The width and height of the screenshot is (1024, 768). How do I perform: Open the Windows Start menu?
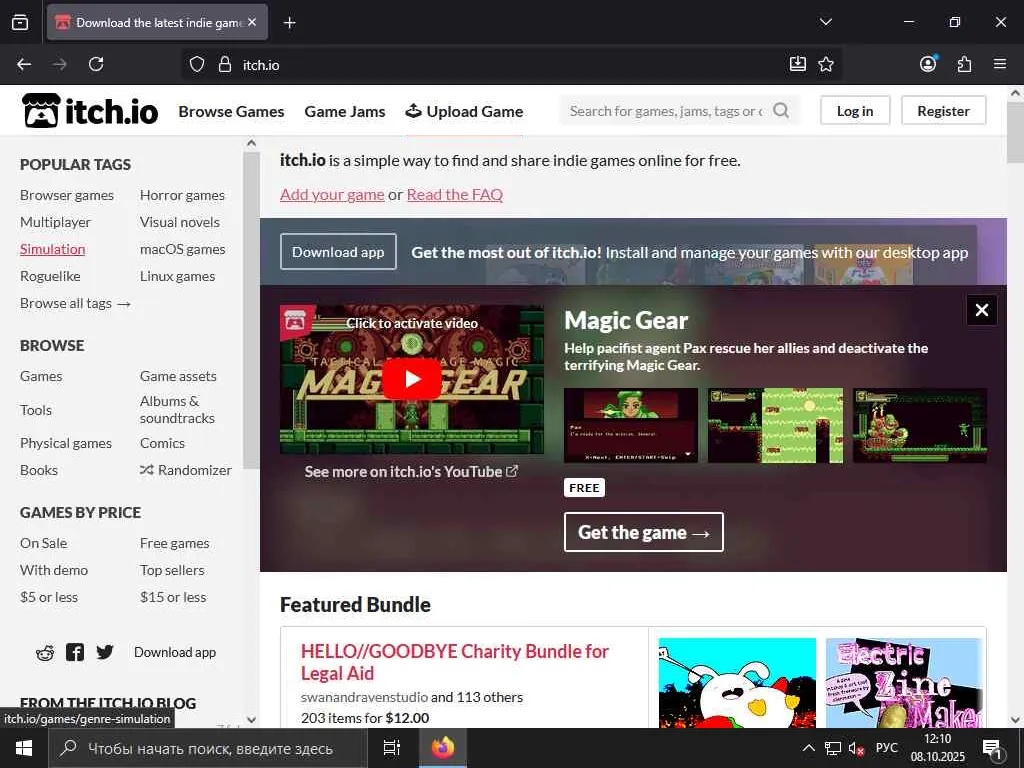24,748
